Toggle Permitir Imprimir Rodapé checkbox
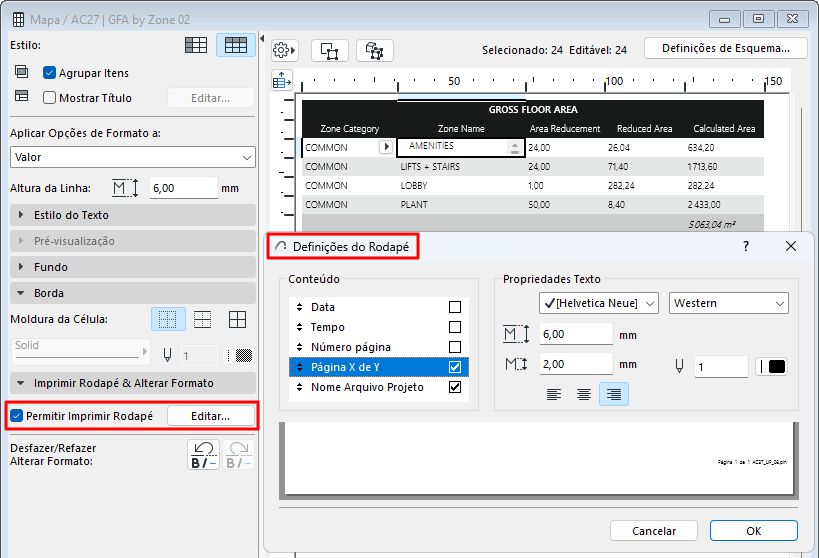This screenshot has width=819, height=558. [x=17, y=416]
